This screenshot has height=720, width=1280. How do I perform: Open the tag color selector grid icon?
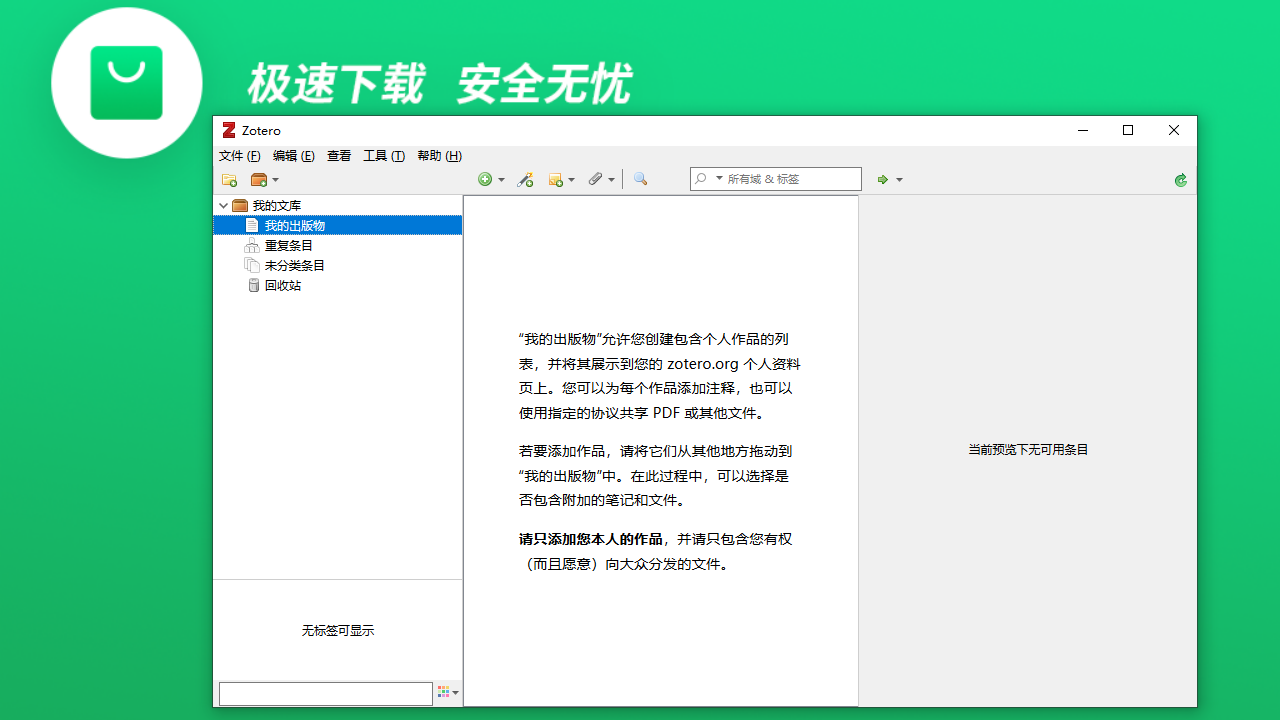[x=443, y=692]
